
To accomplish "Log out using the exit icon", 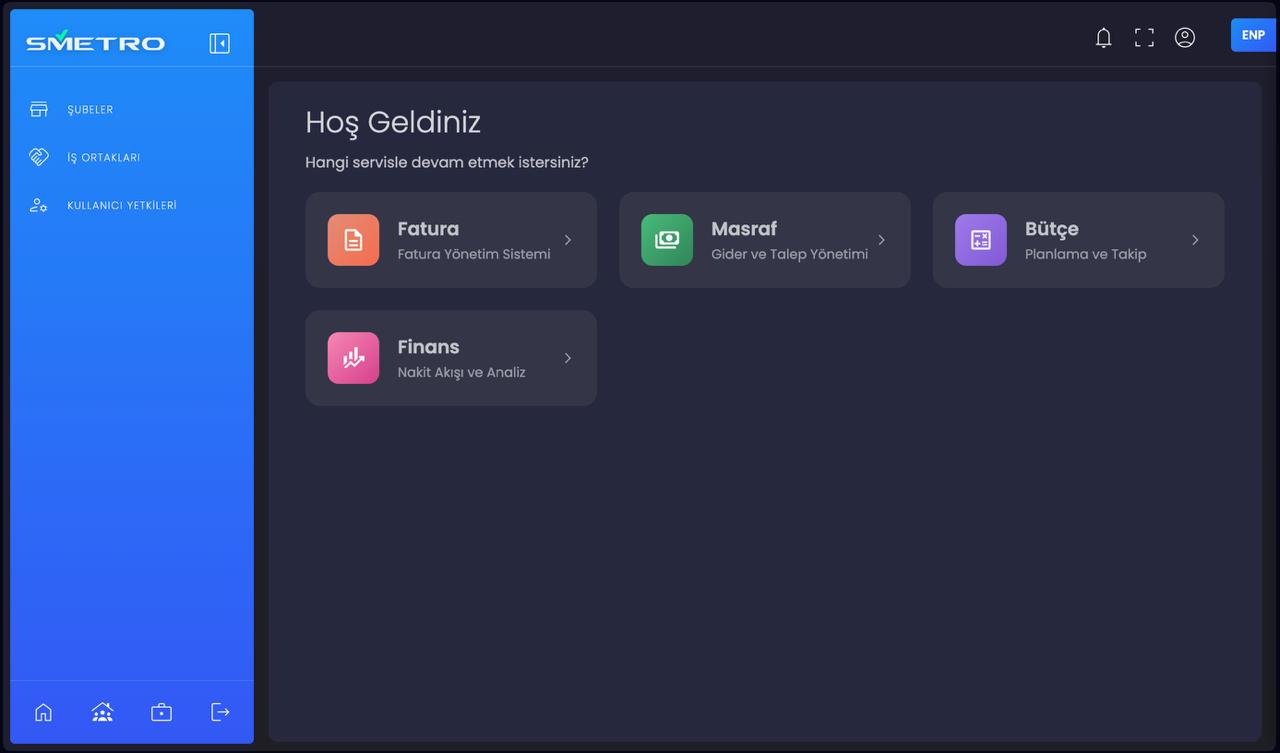I will (x=220, y=712).
